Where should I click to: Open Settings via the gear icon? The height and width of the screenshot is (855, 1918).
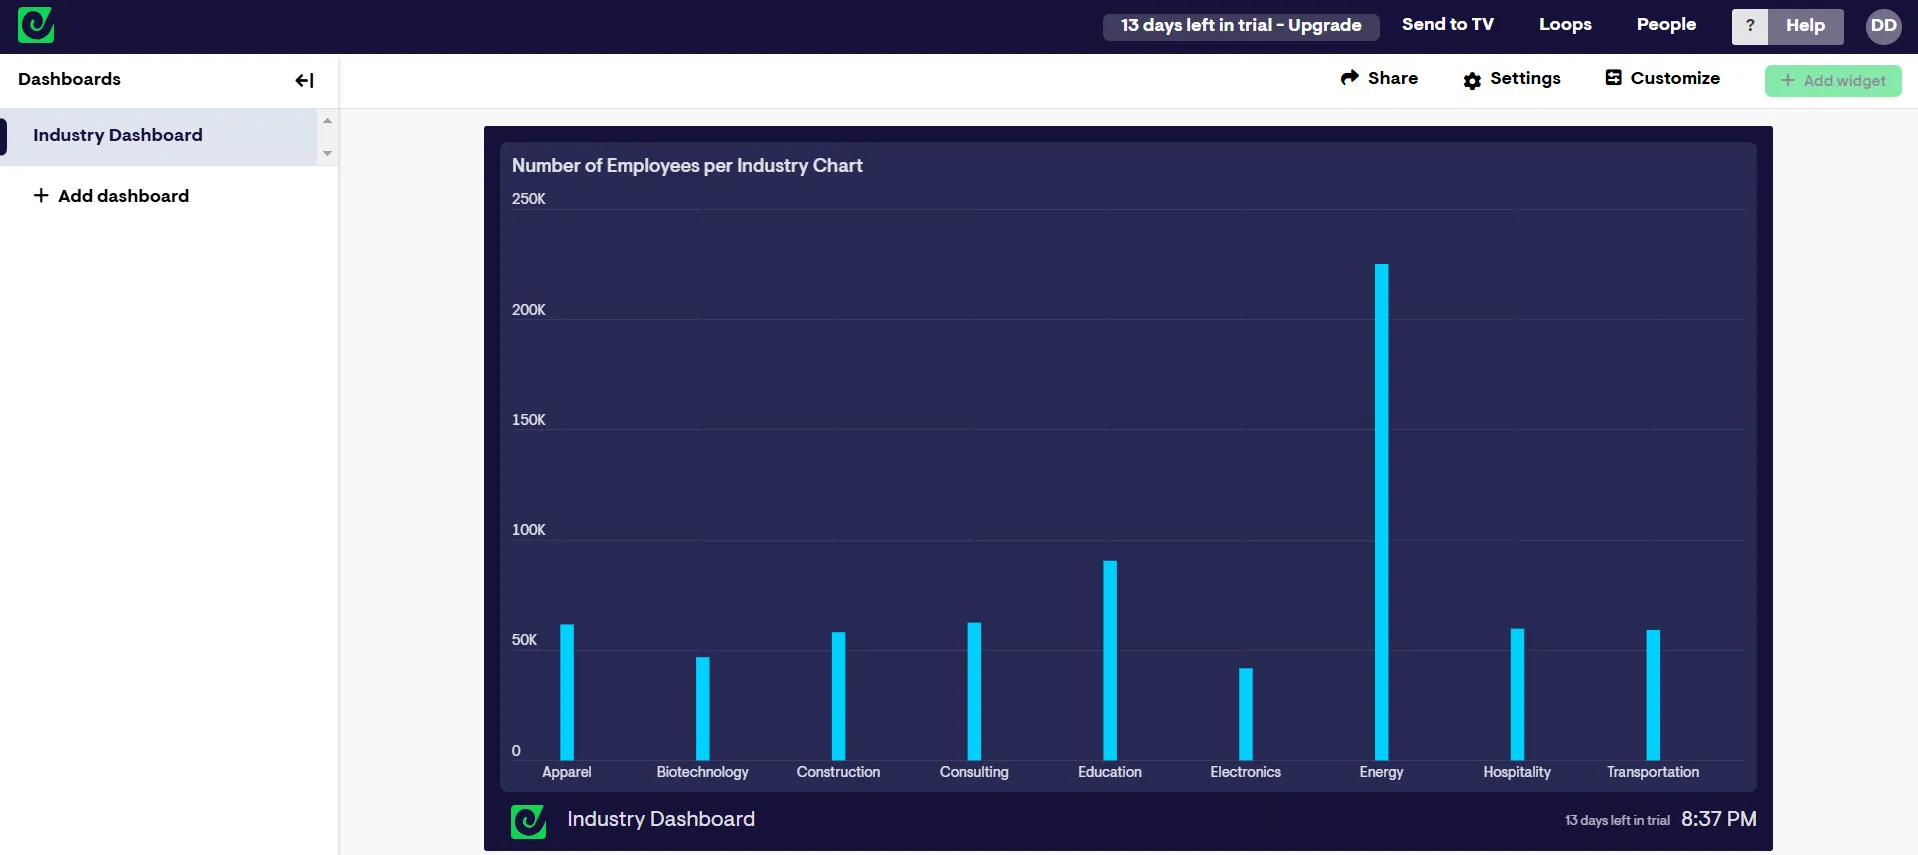click(x=1472, y=80)
